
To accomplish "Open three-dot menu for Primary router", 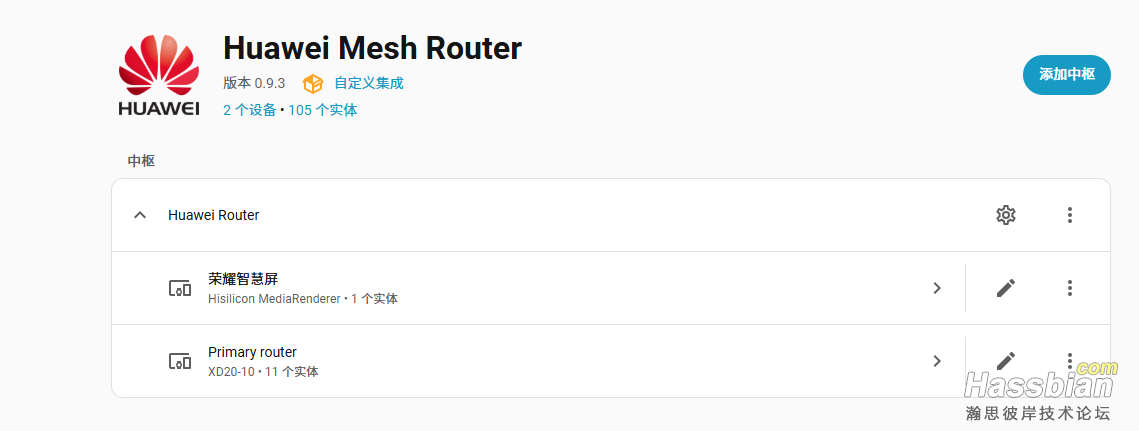I will click(1069, 360).
